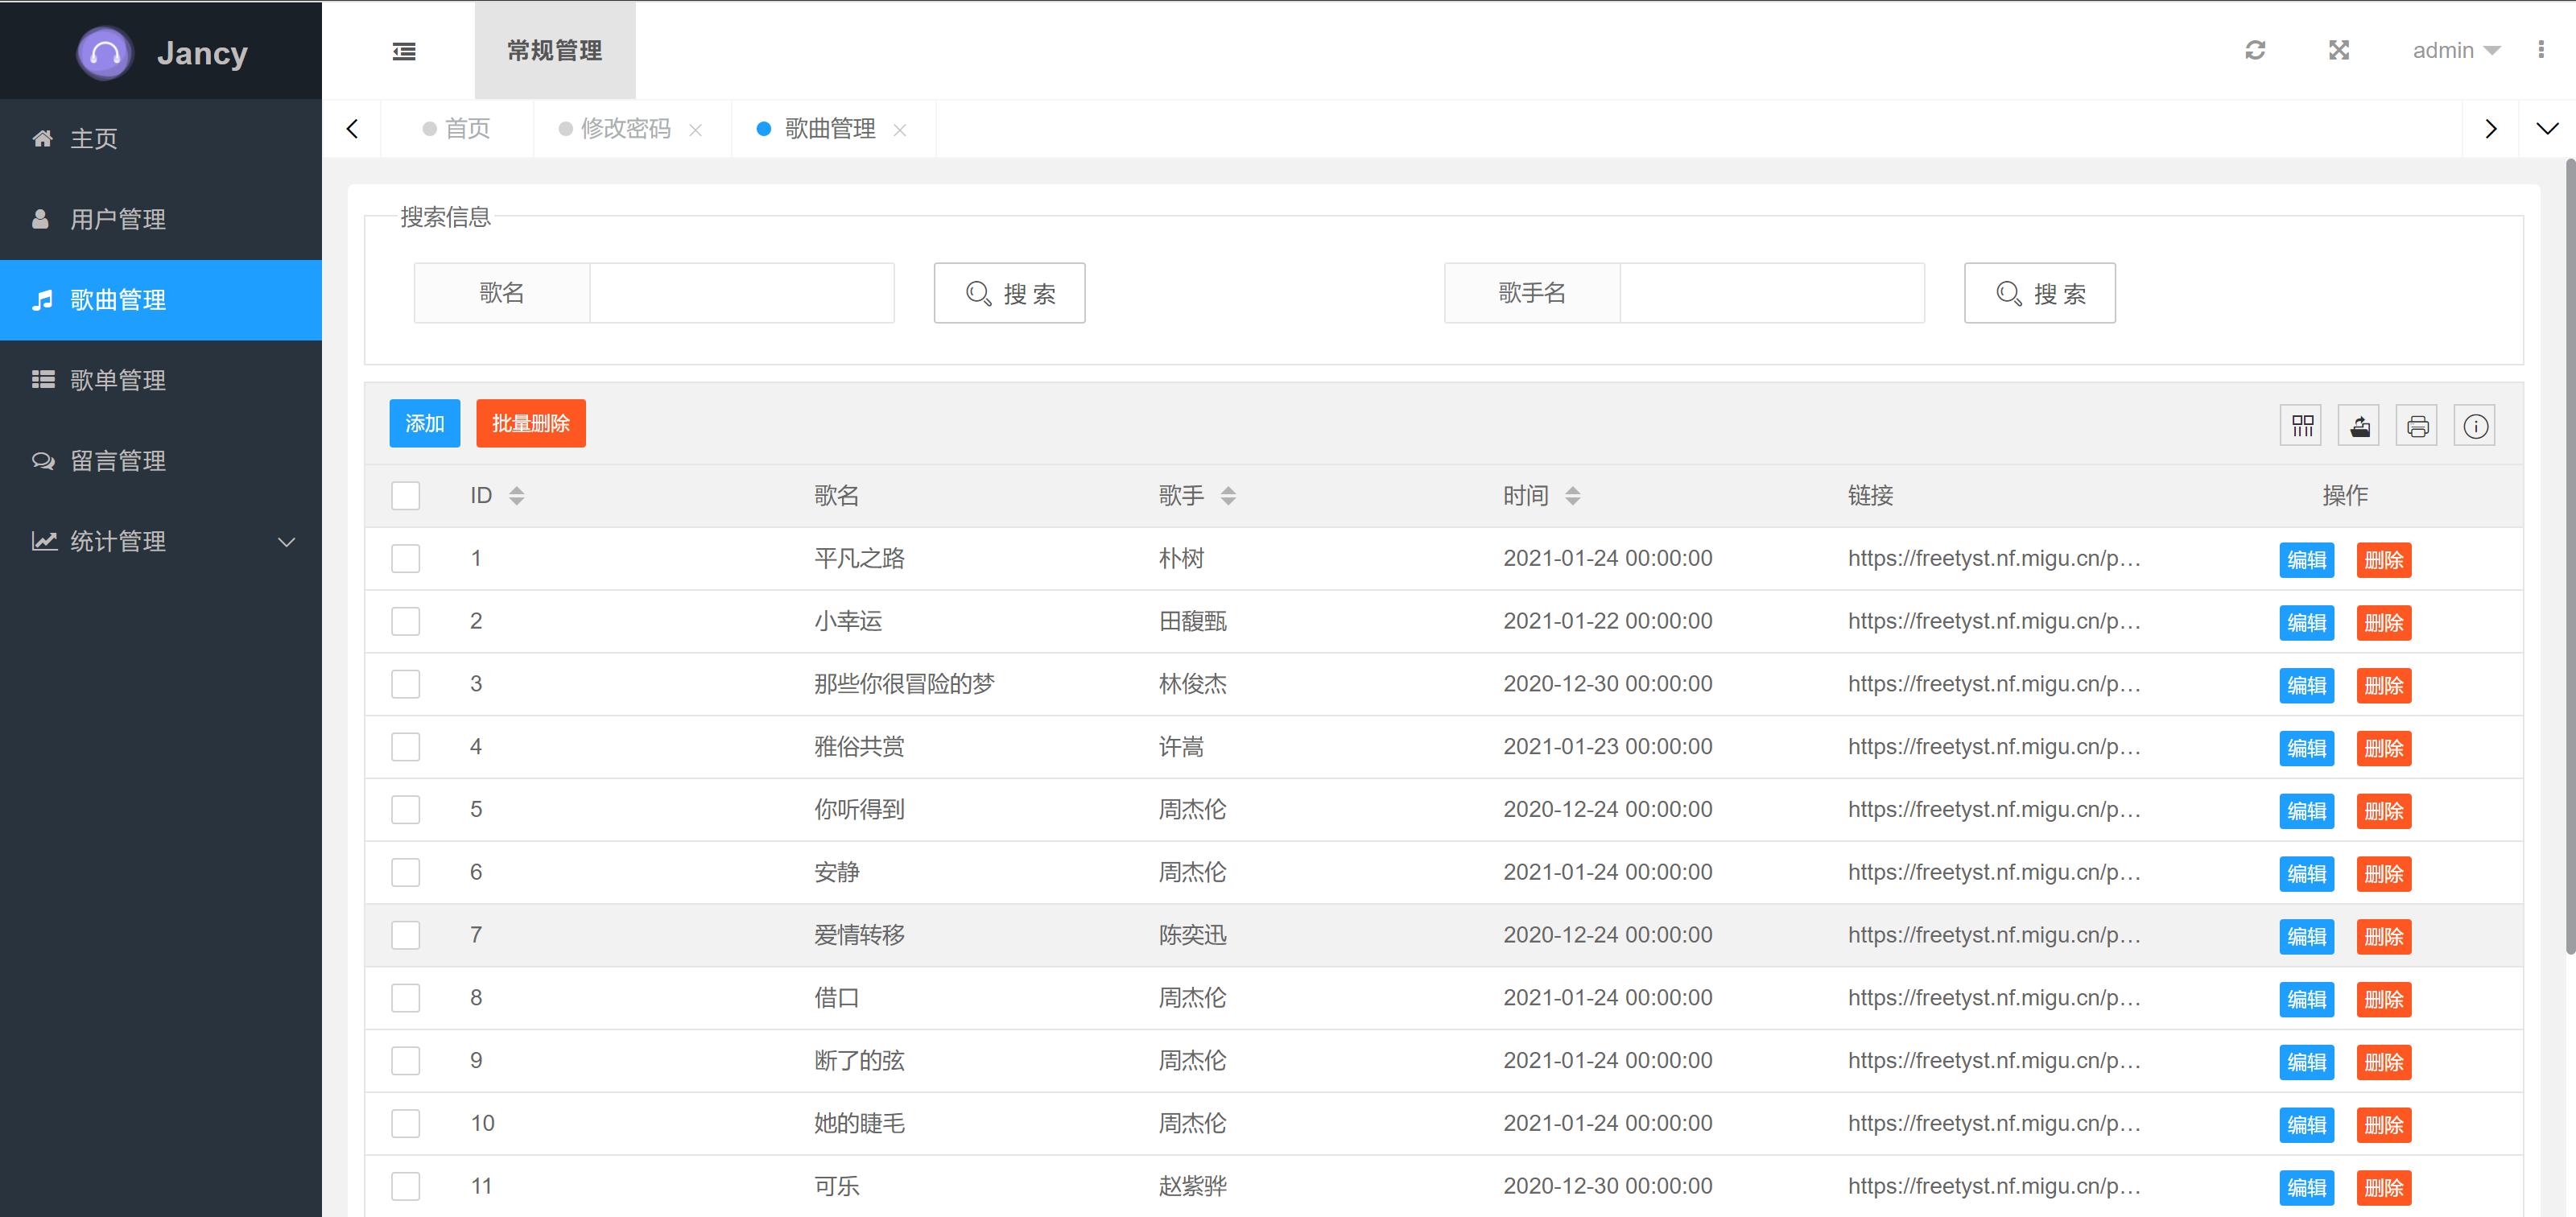Edit the 平凡之路 row via 编辑
This screenshot has height=1217, width=2576.
[2307, 561]
